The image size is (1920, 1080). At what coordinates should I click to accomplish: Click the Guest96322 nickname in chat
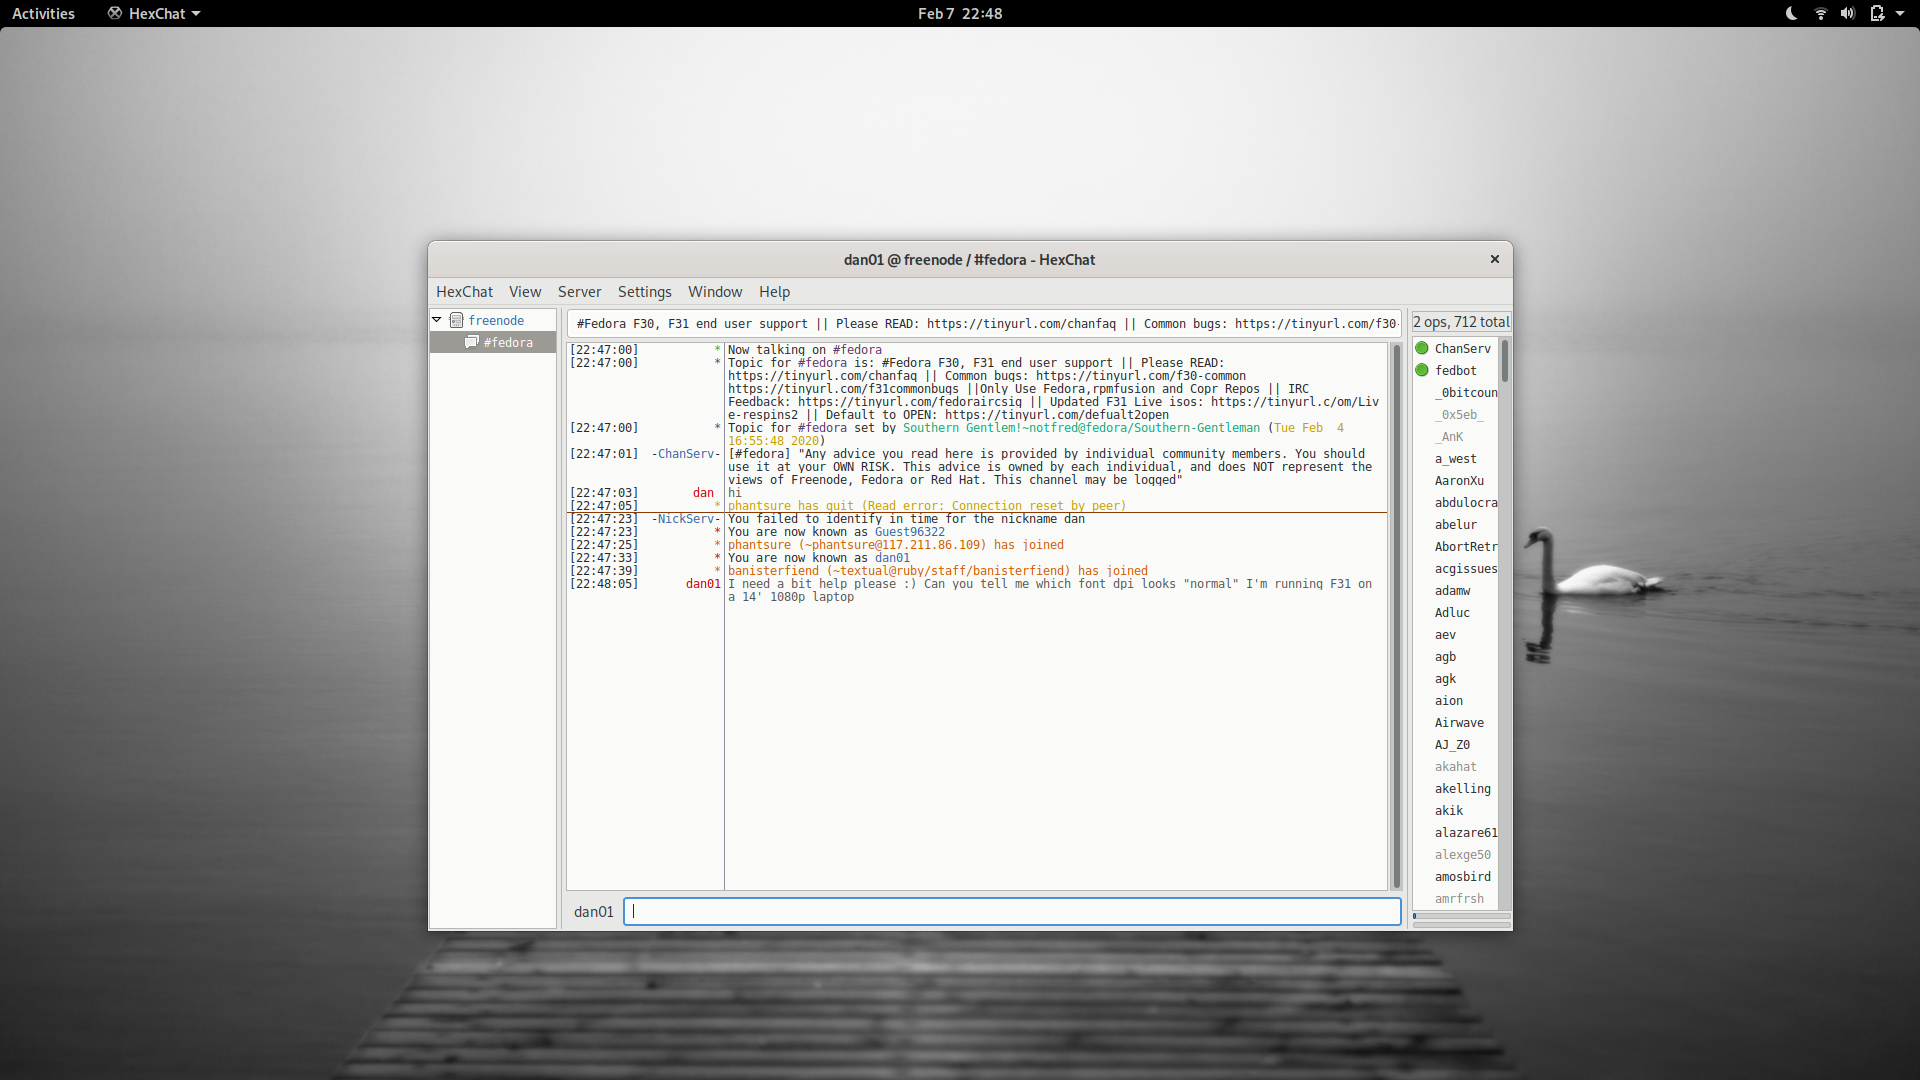coord(909,532)
